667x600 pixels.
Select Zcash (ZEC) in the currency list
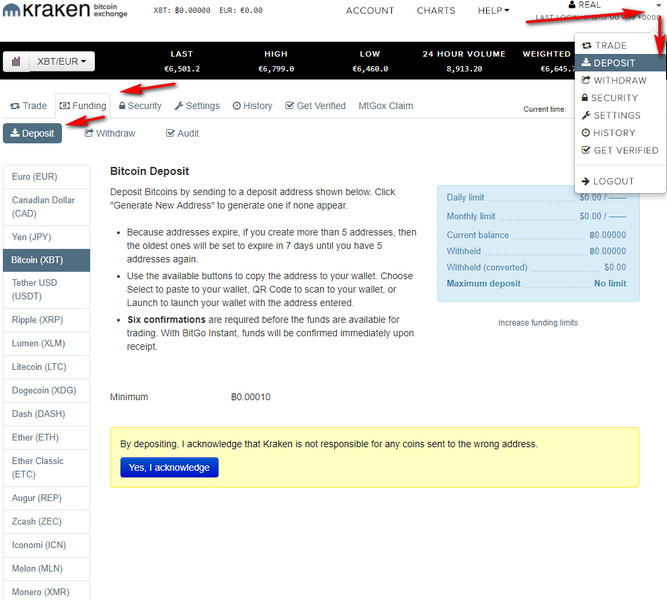coord(46,522)
